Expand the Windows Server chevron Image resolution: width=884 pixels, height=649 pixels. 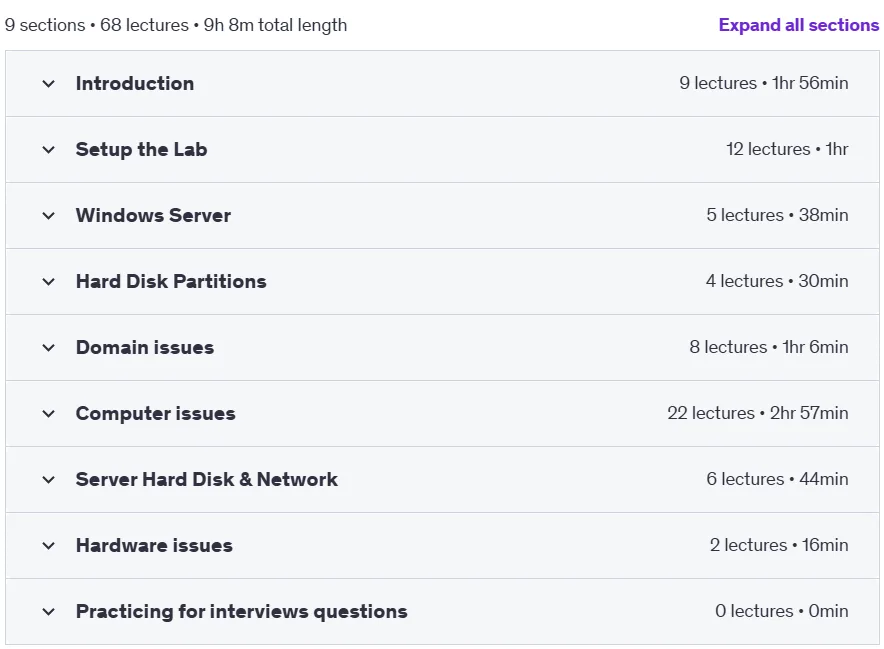48,216
